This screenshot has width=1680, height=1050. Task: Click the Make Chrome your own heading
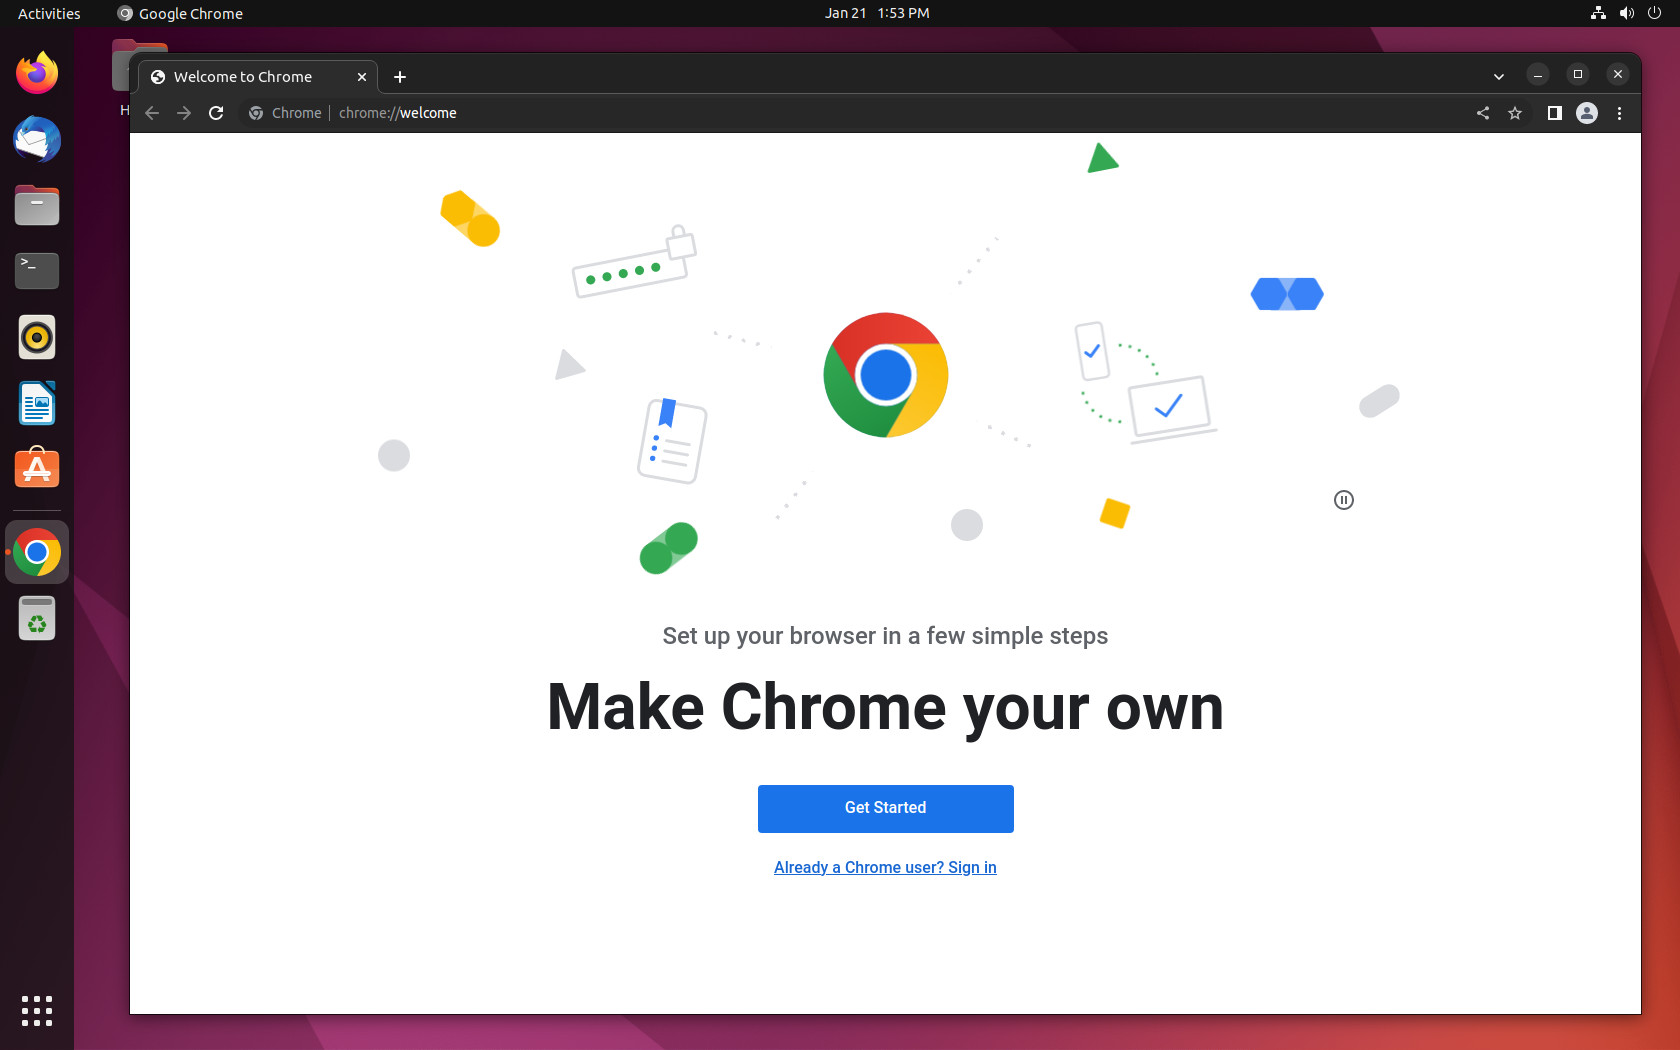[x=885, y=708]
